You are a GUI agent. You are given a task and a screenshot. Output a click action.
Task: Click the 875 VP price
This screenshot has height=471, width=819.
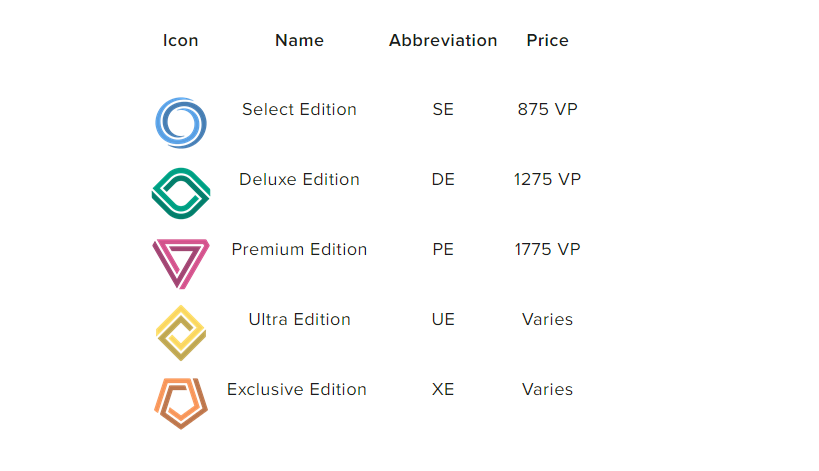point(547,109)
